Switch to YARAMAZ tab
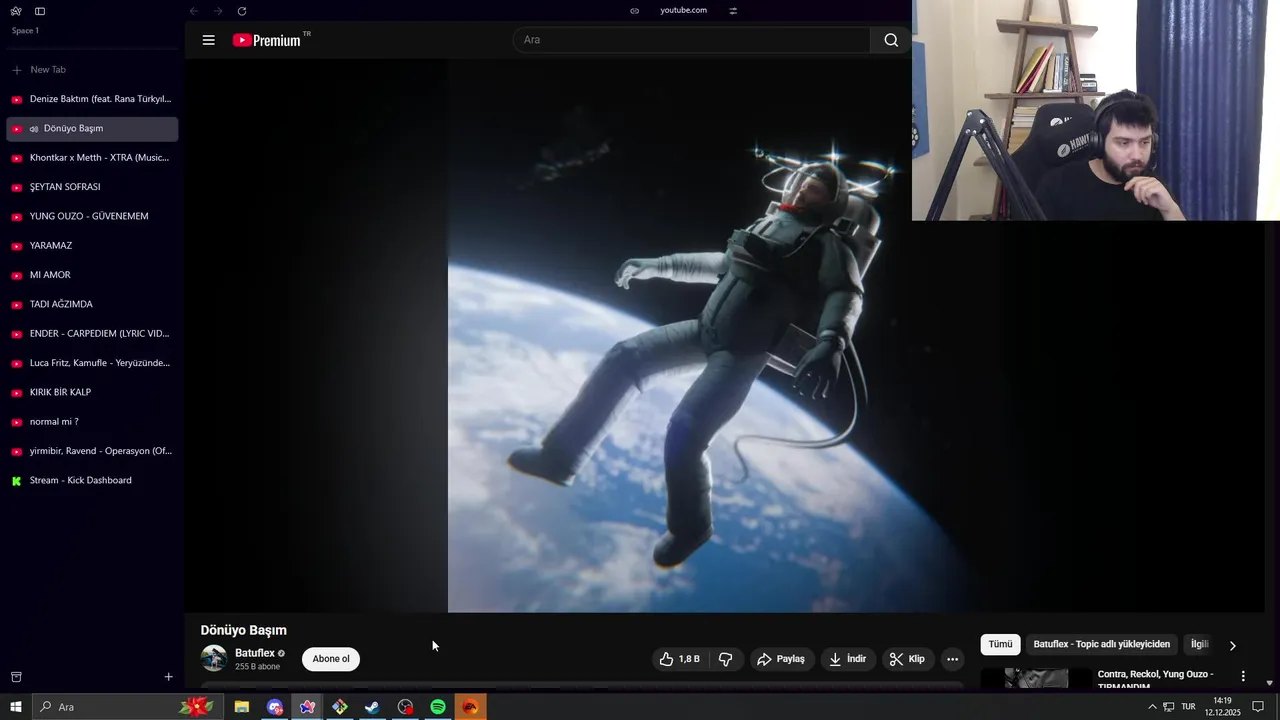Viewport: 1280px width, 720px height. tap(92, 246)
